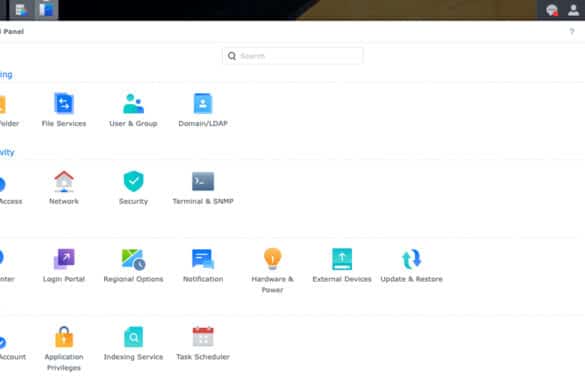Open Login Portal settings
The width and height of the screenshot is (585, 390).
pos(64,265)
